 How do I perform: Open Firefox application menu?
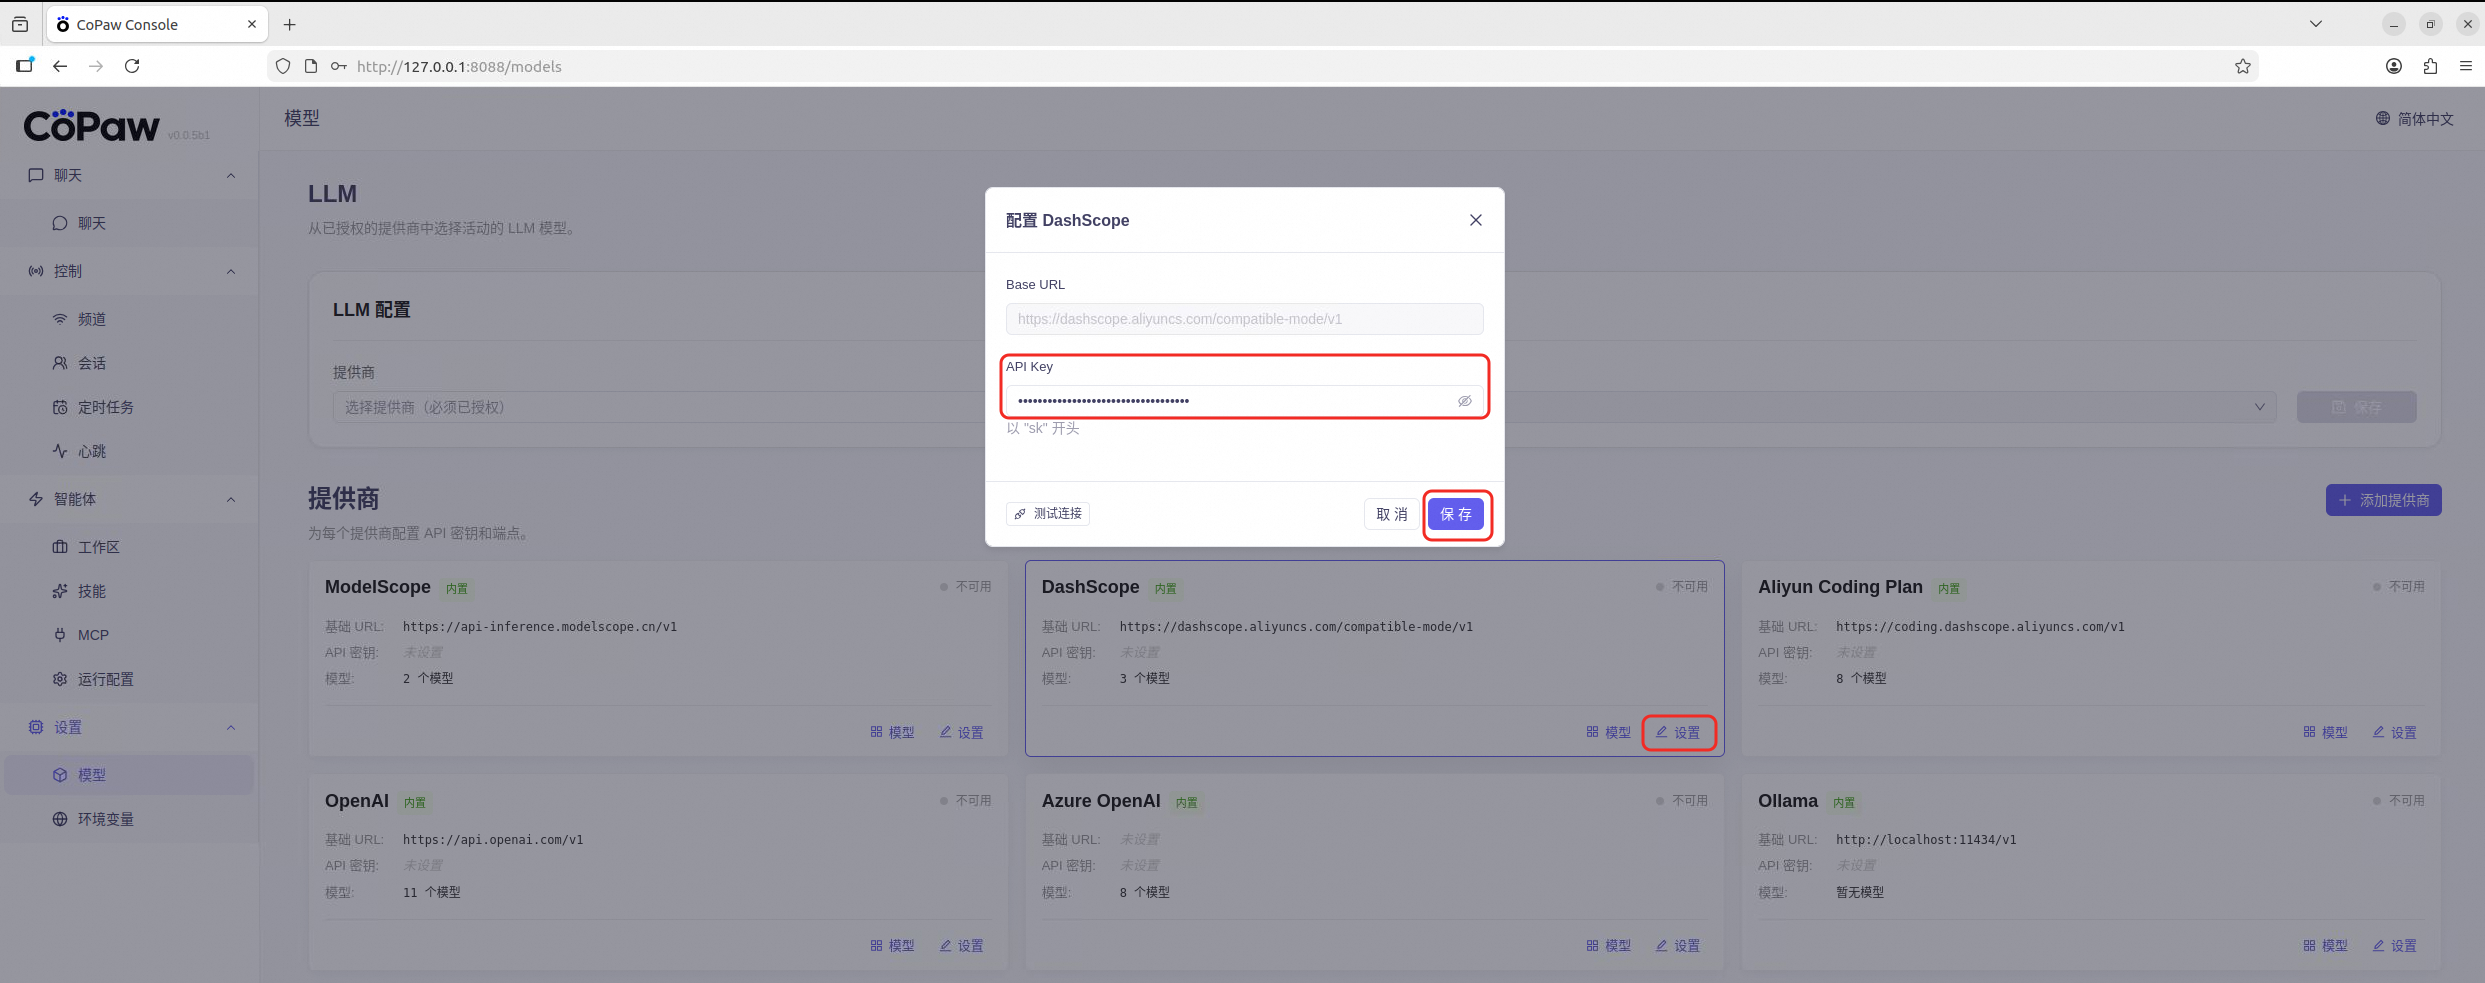[x=2465, y=66]
